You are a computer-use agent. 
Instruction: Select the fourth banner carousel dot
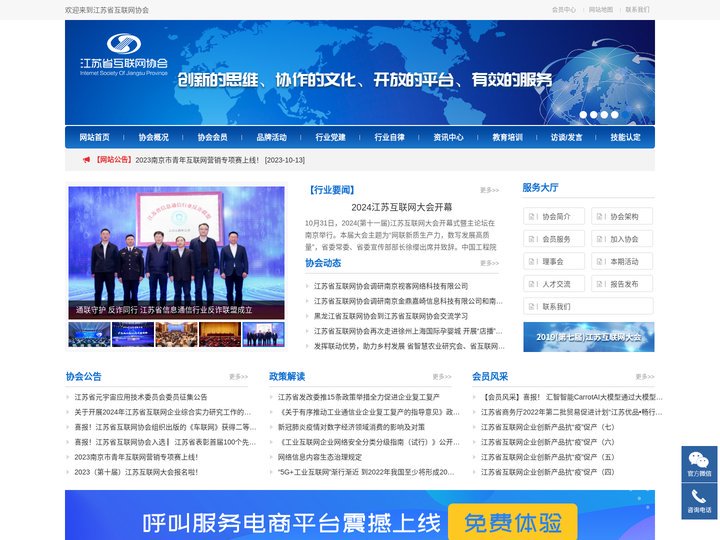pyautogui.click(x=615, y=115)
